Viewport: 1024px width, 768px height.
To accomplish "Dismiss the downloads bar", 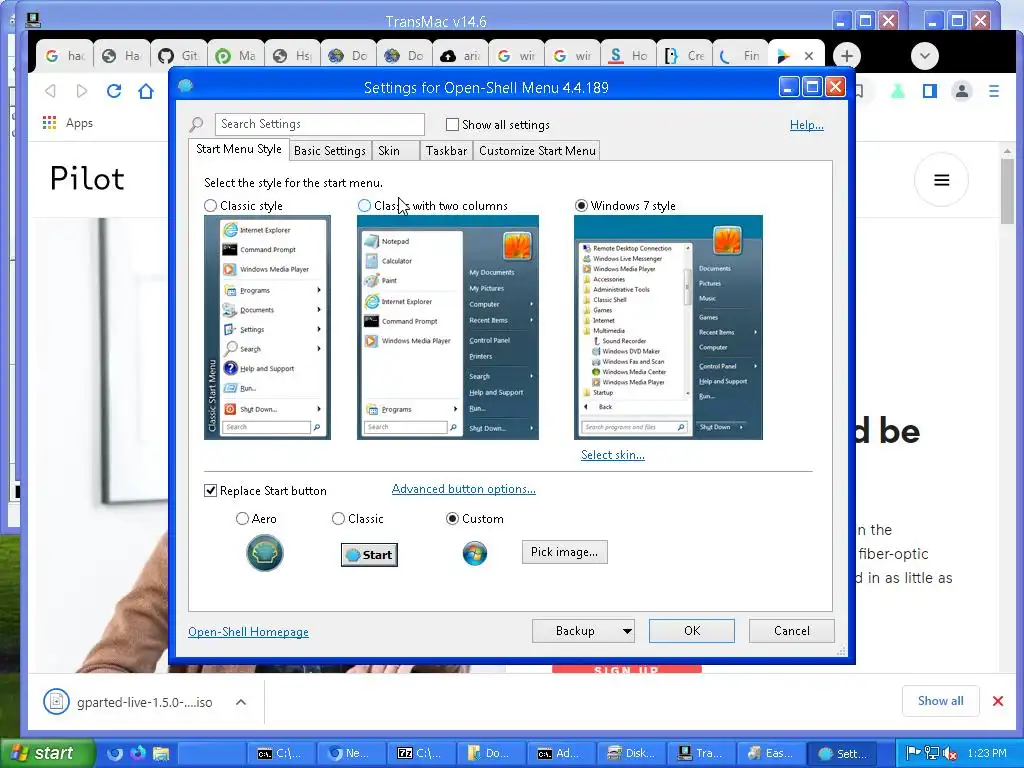I will (998, 701).
